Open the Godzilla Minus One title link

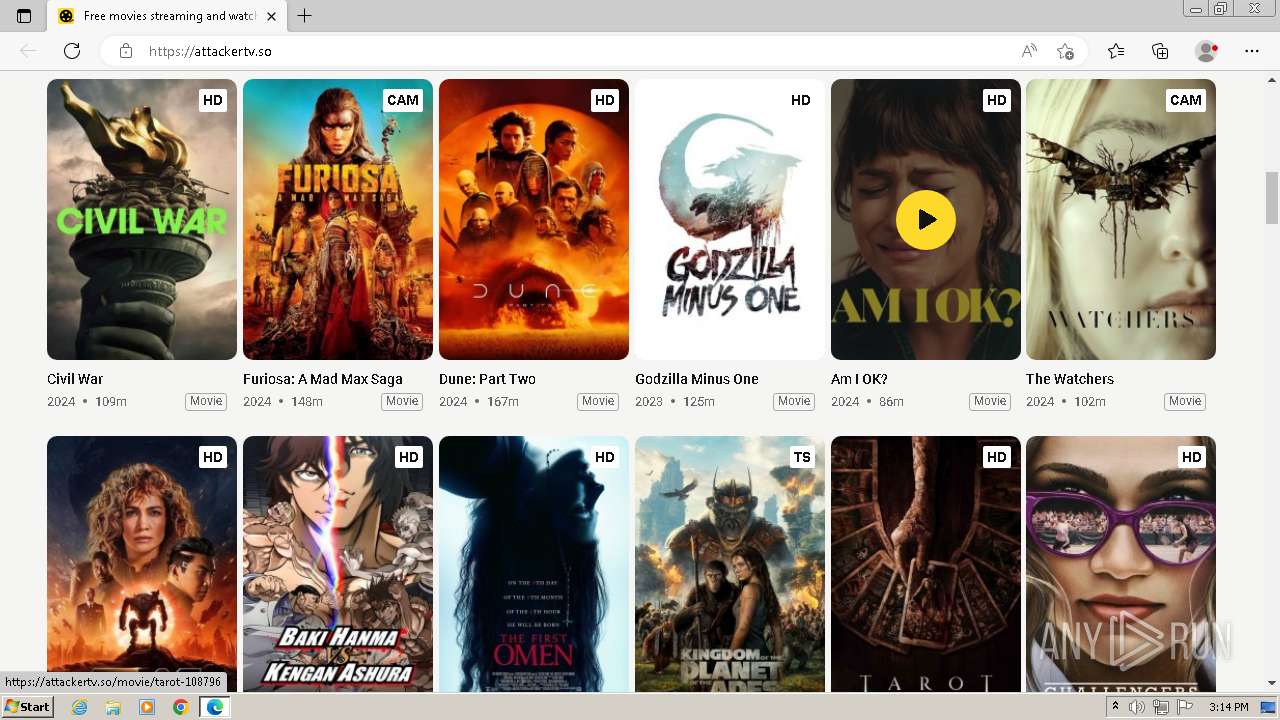(x=697, y=379)
